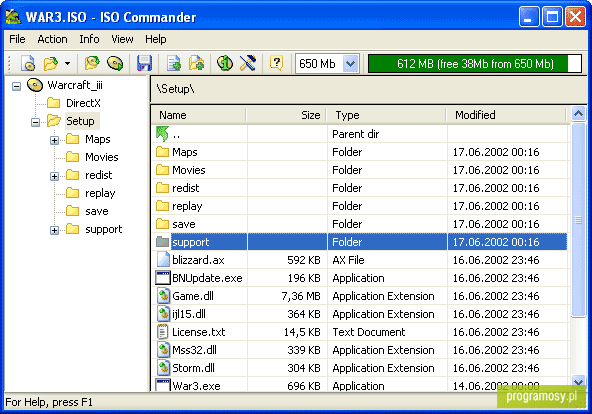
Task: Expand the redist tree folder
Action: (x=54, y=176)
